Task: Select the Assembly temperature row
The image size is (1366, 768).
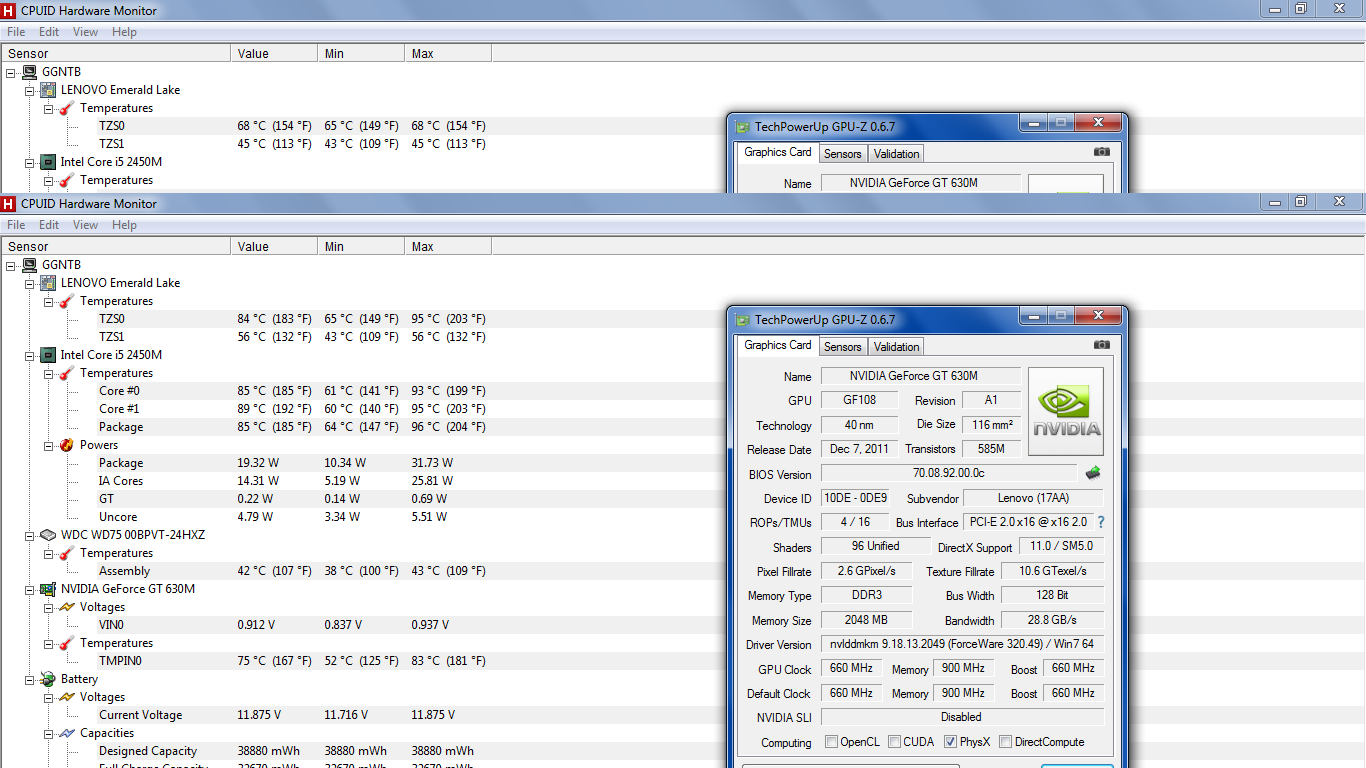Action: (x=683, y=571)
